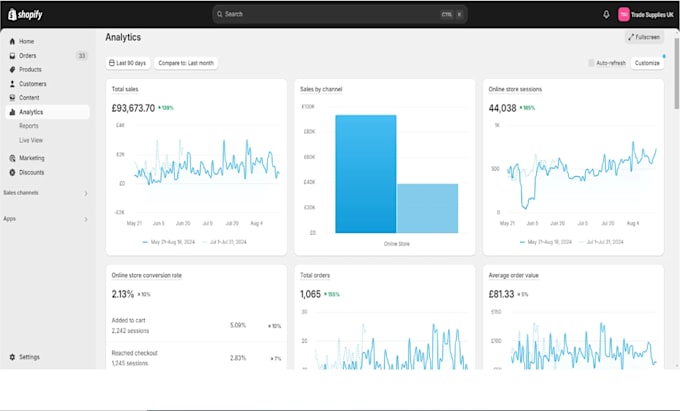Click the Content label in sidebar
The image size is (680, 411).
pyautogui.click(x=29, y=98)
